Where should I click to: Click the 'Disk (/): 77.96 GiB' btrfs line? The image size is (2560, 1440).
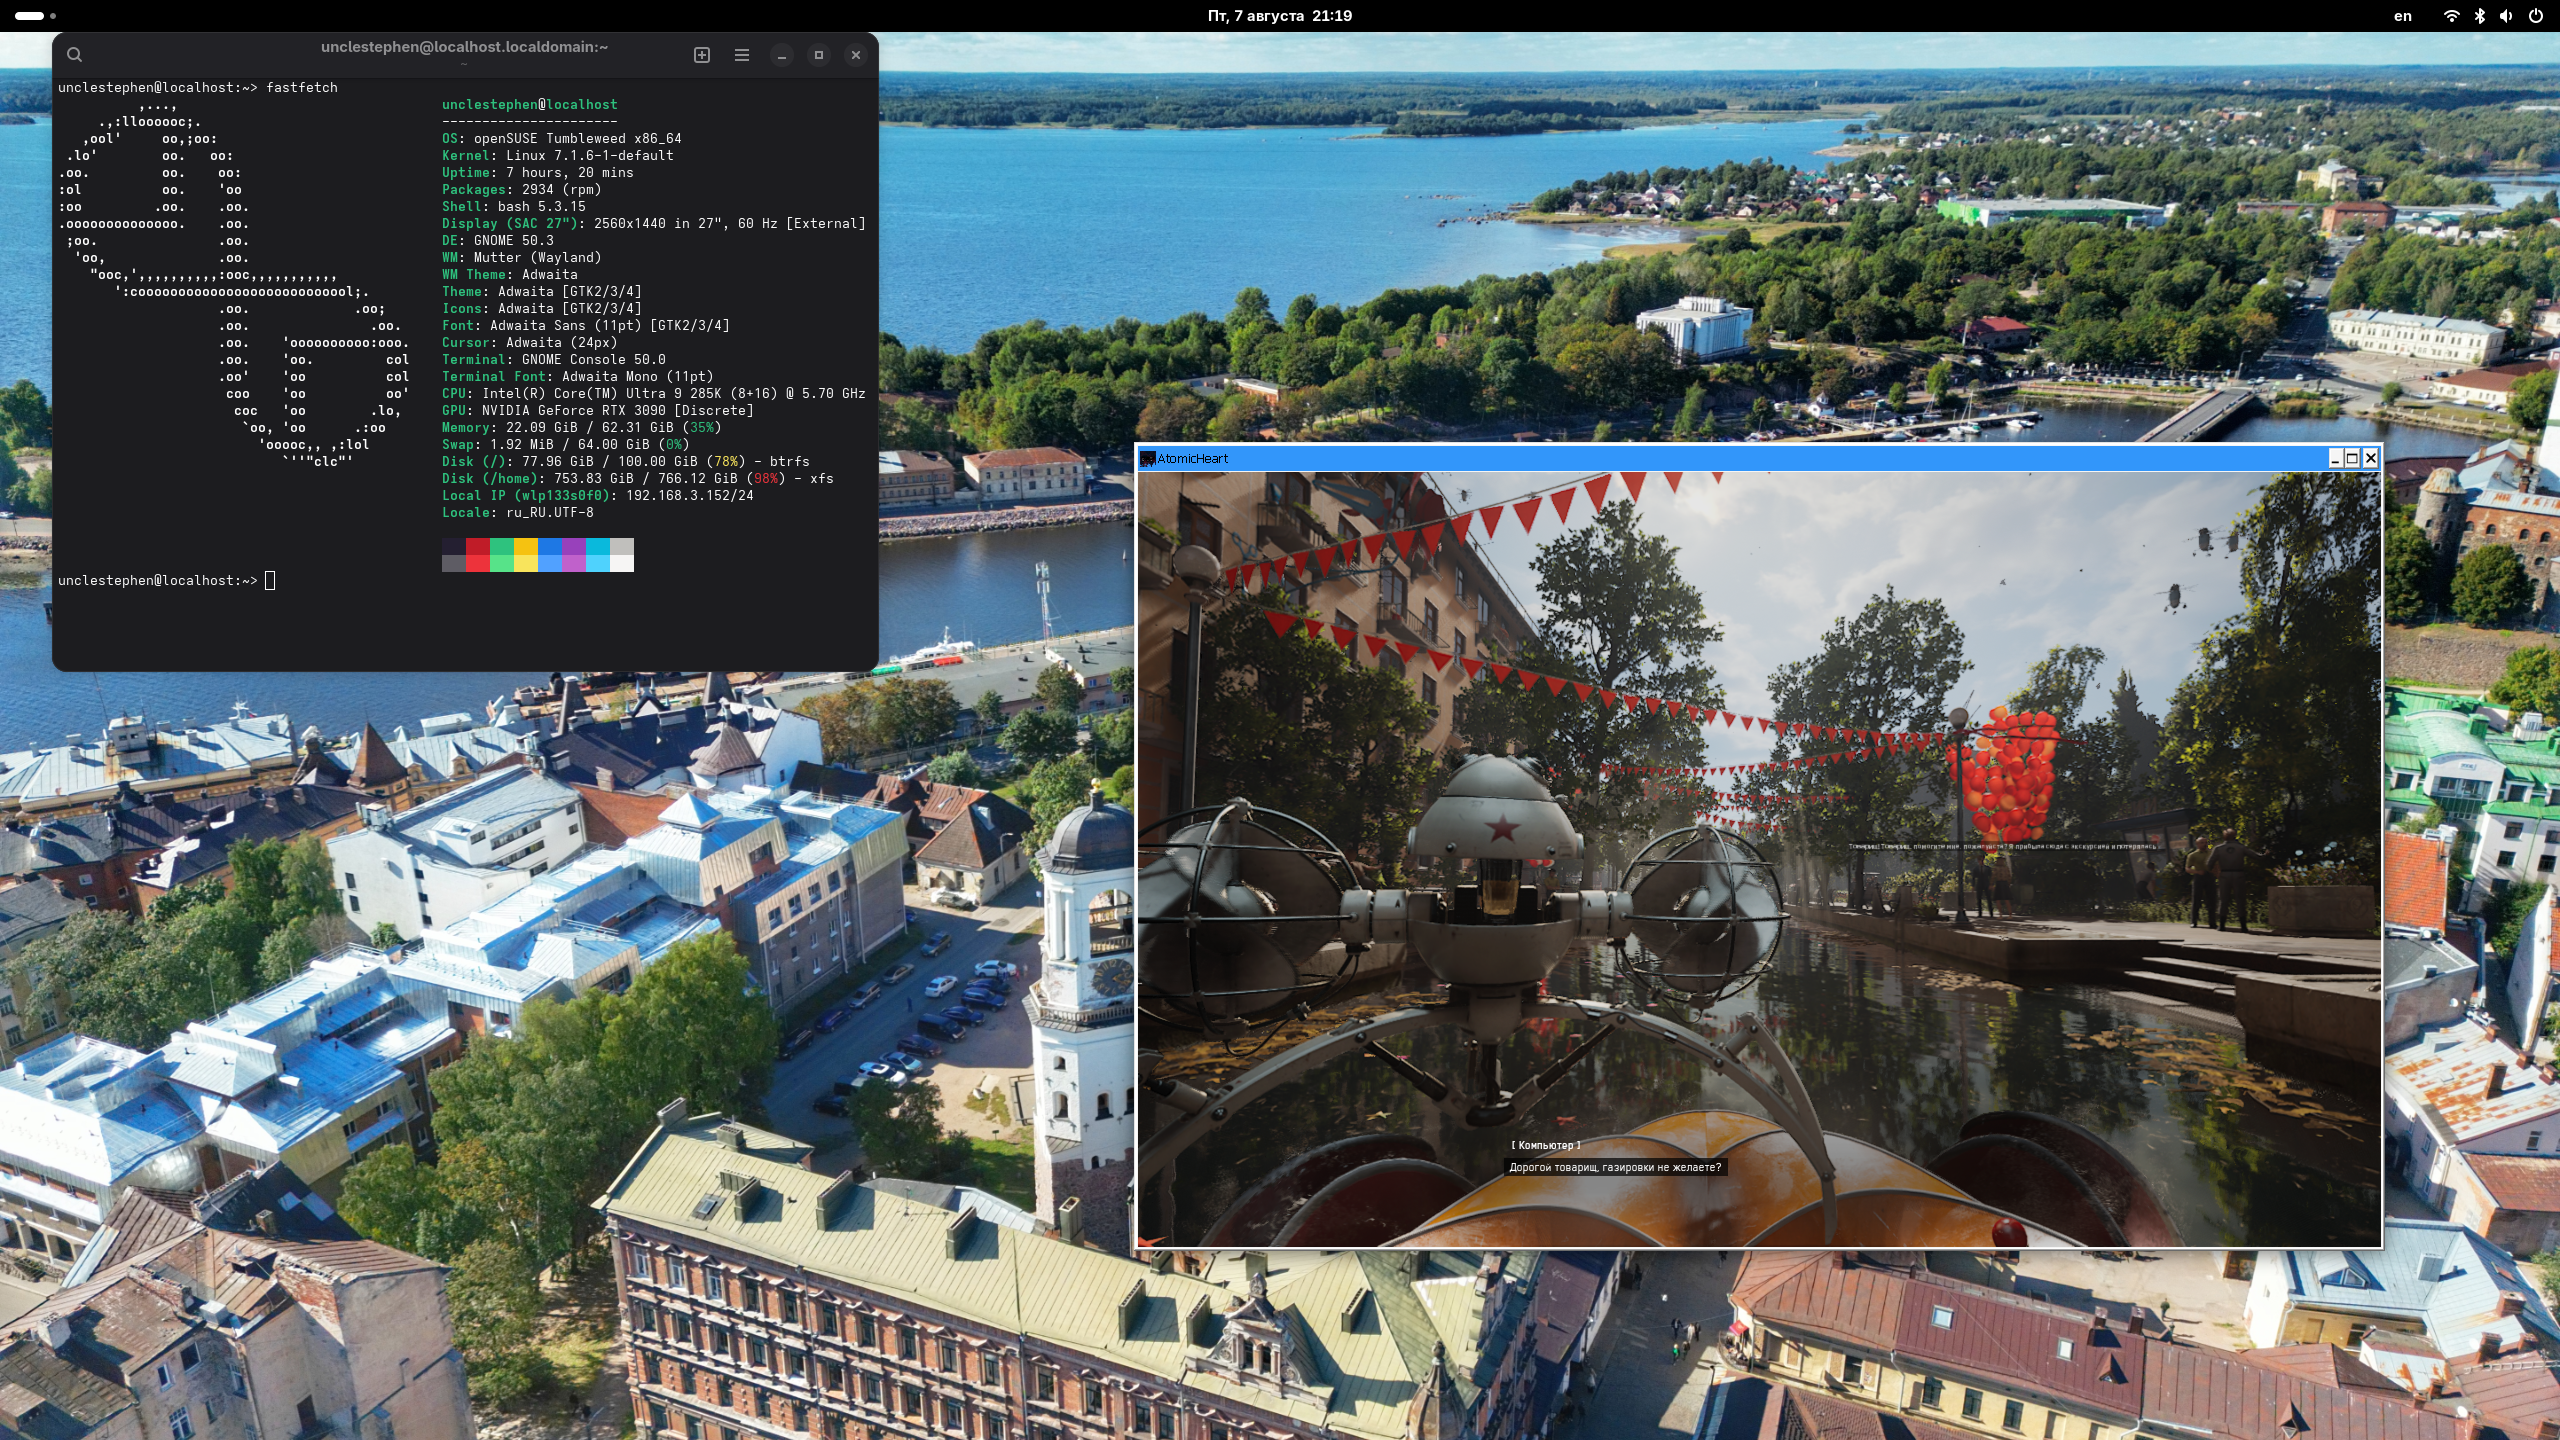coord(626,462)
